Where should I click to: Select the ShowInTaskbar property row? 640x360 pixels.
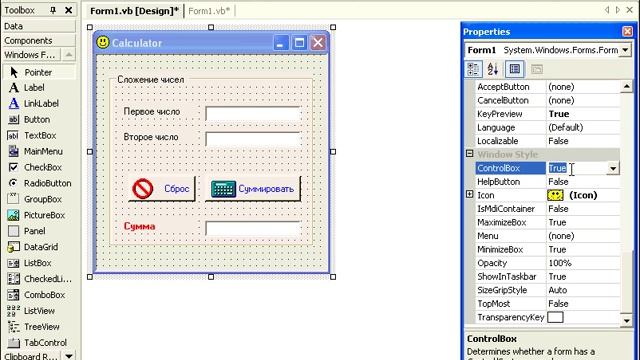point(547,277)
